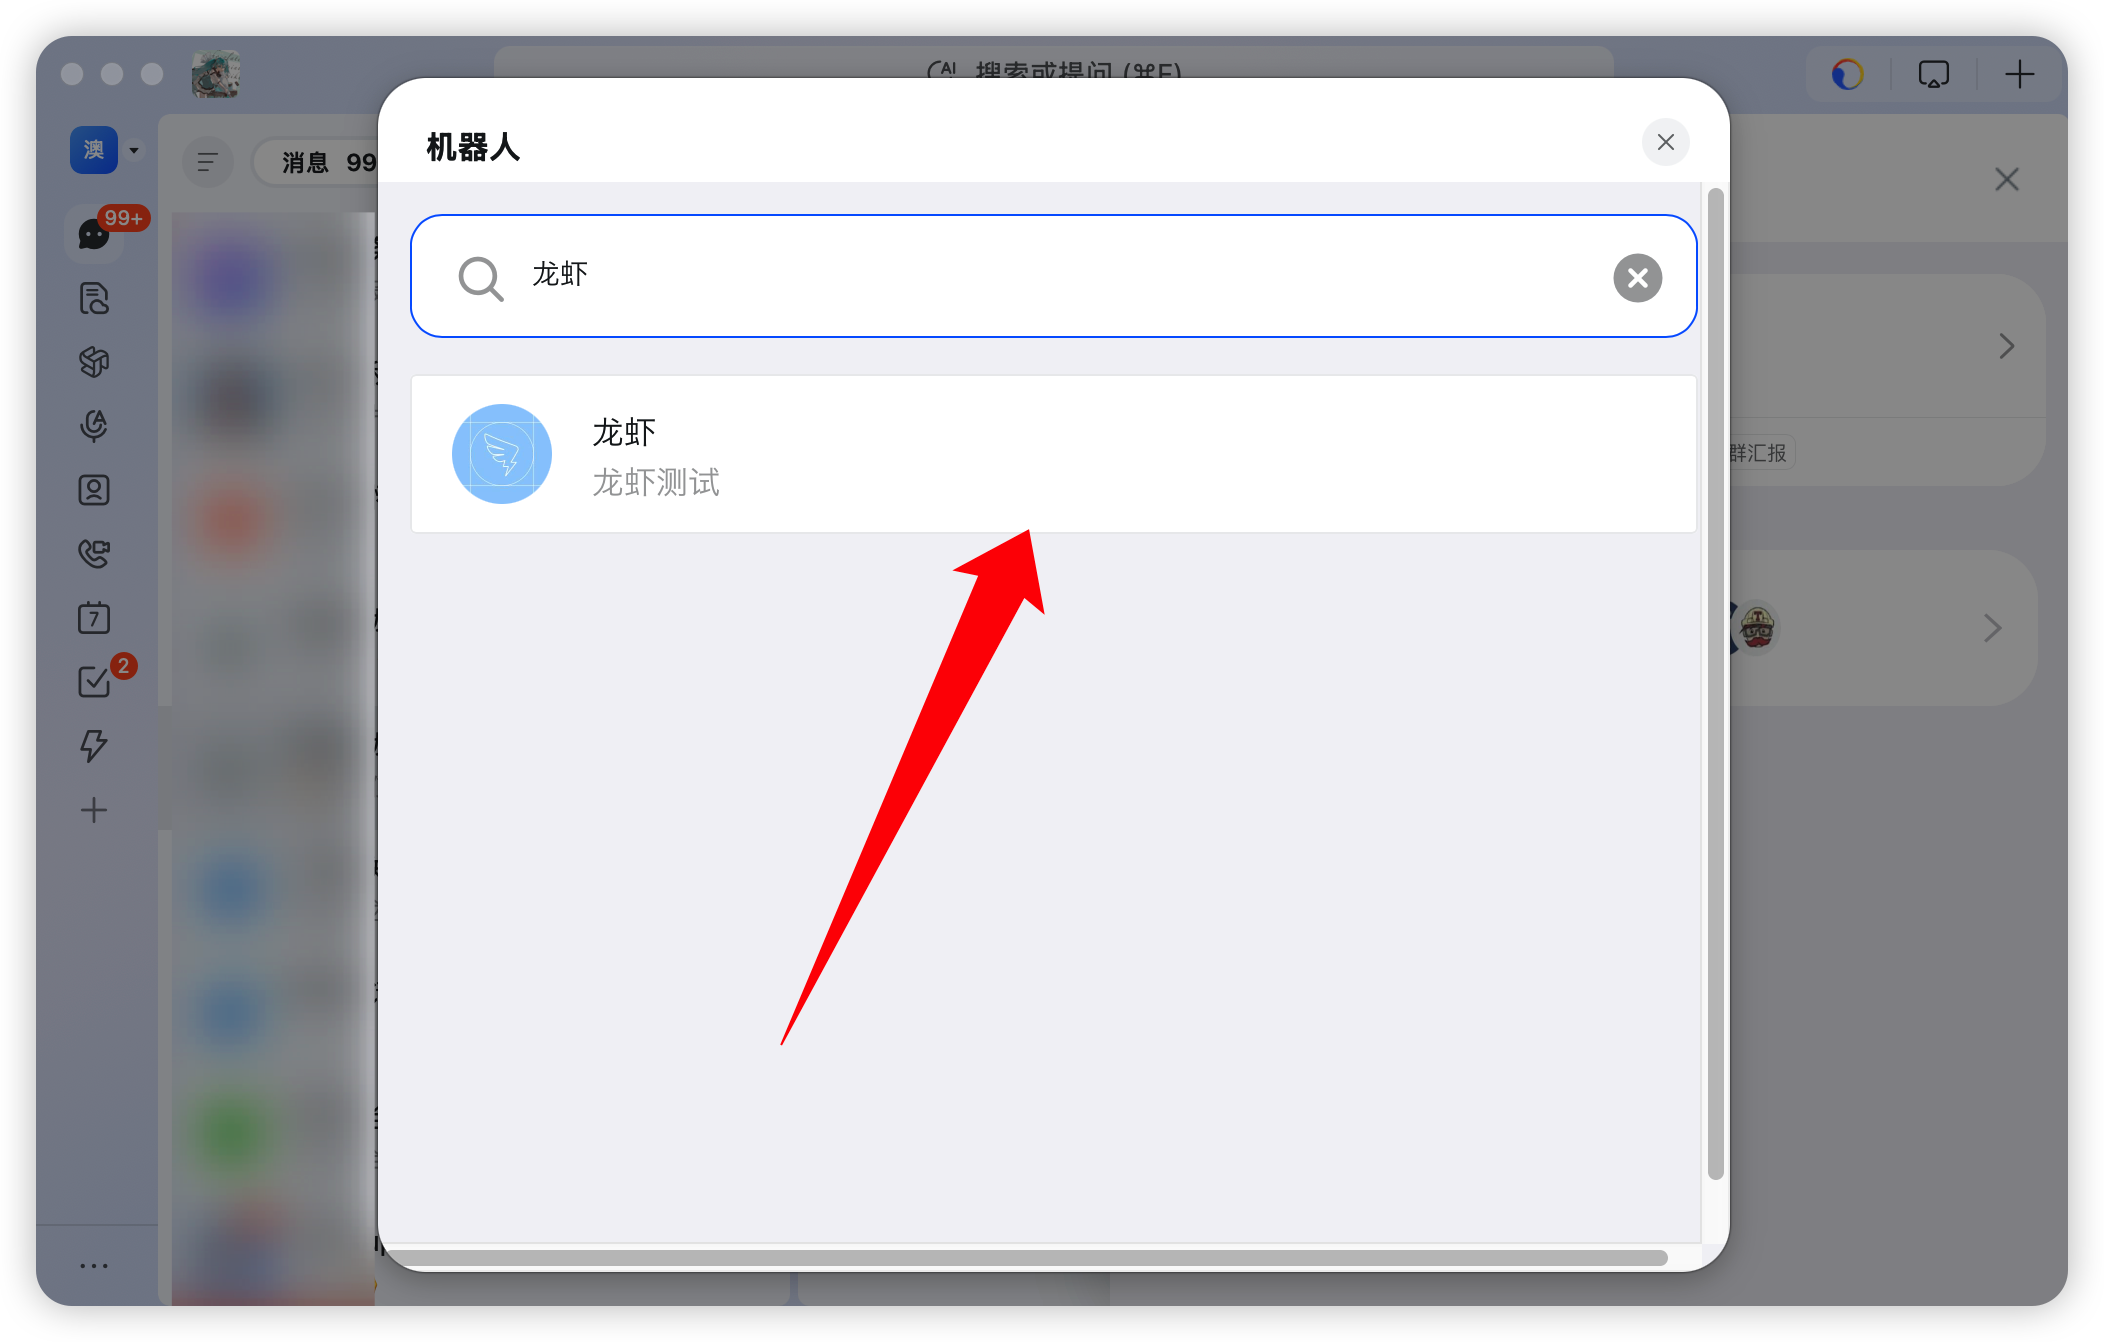Focus the robot search input field

1053,276
